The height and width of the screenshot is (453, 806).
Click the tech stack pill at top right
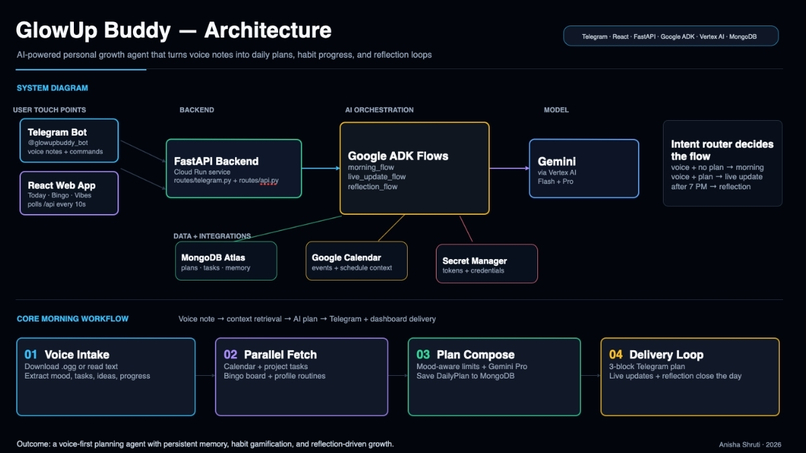coord(671,36)
